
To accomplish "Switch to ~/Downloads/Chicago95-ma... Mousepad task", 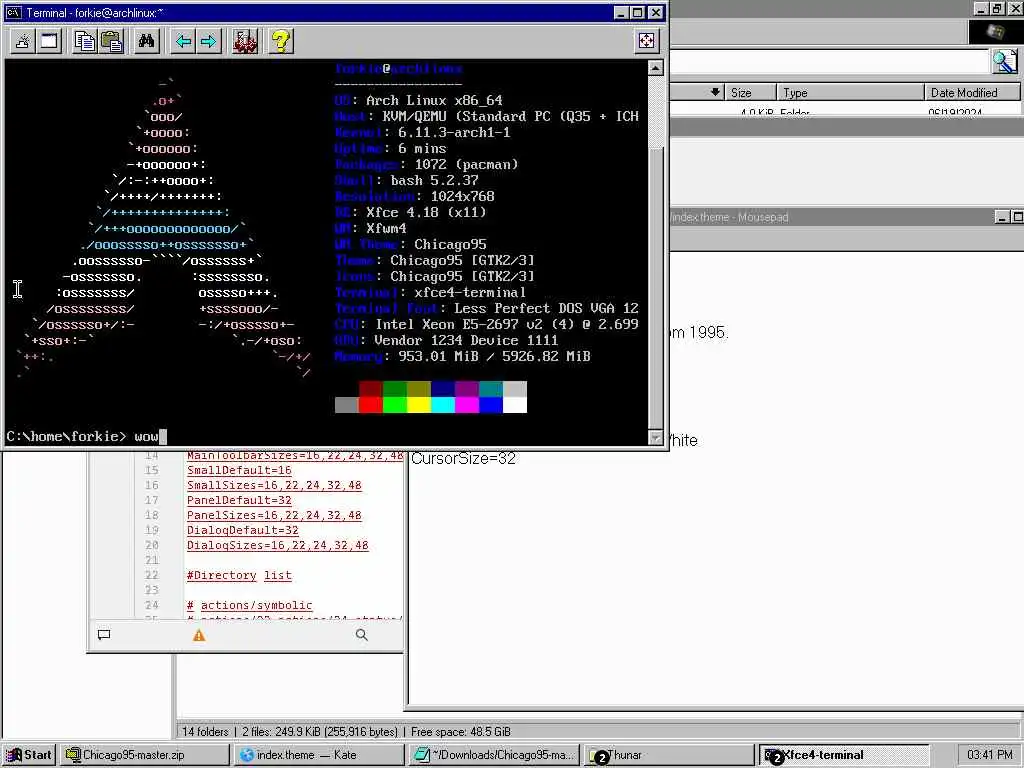I will [494, 755].
